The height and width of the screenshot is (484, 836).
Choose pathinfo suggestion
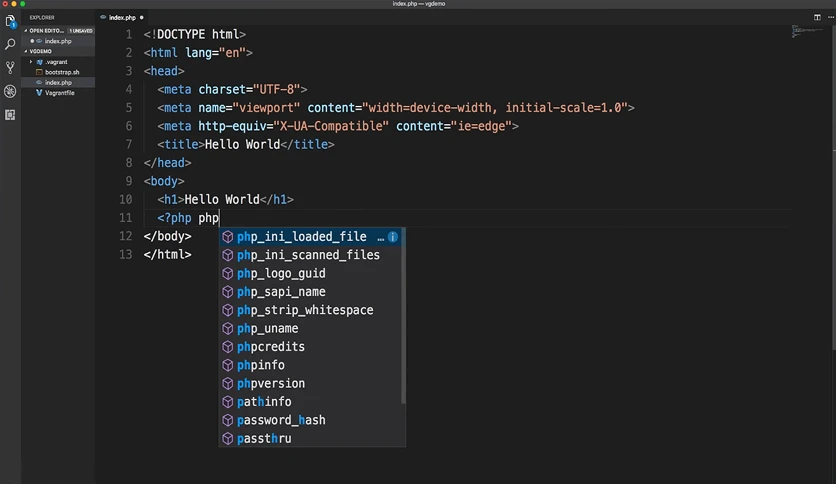coord(311,402)
